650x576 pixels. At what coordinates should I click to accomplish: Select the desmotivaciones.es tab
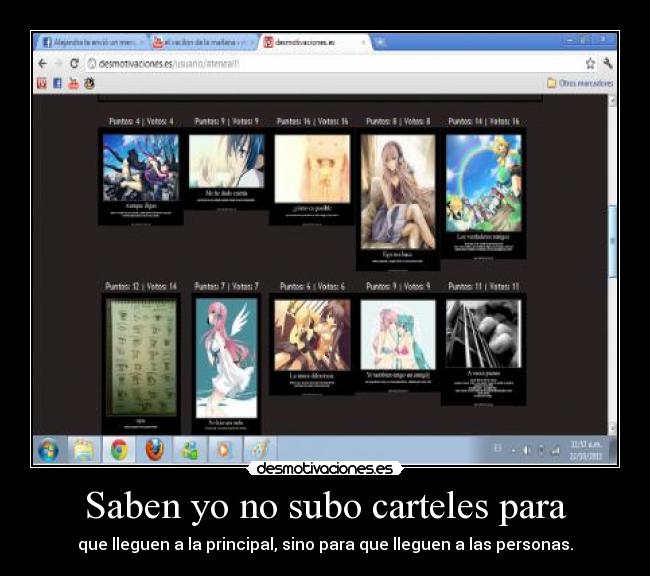pyautogui.click(x=313, y=42)
